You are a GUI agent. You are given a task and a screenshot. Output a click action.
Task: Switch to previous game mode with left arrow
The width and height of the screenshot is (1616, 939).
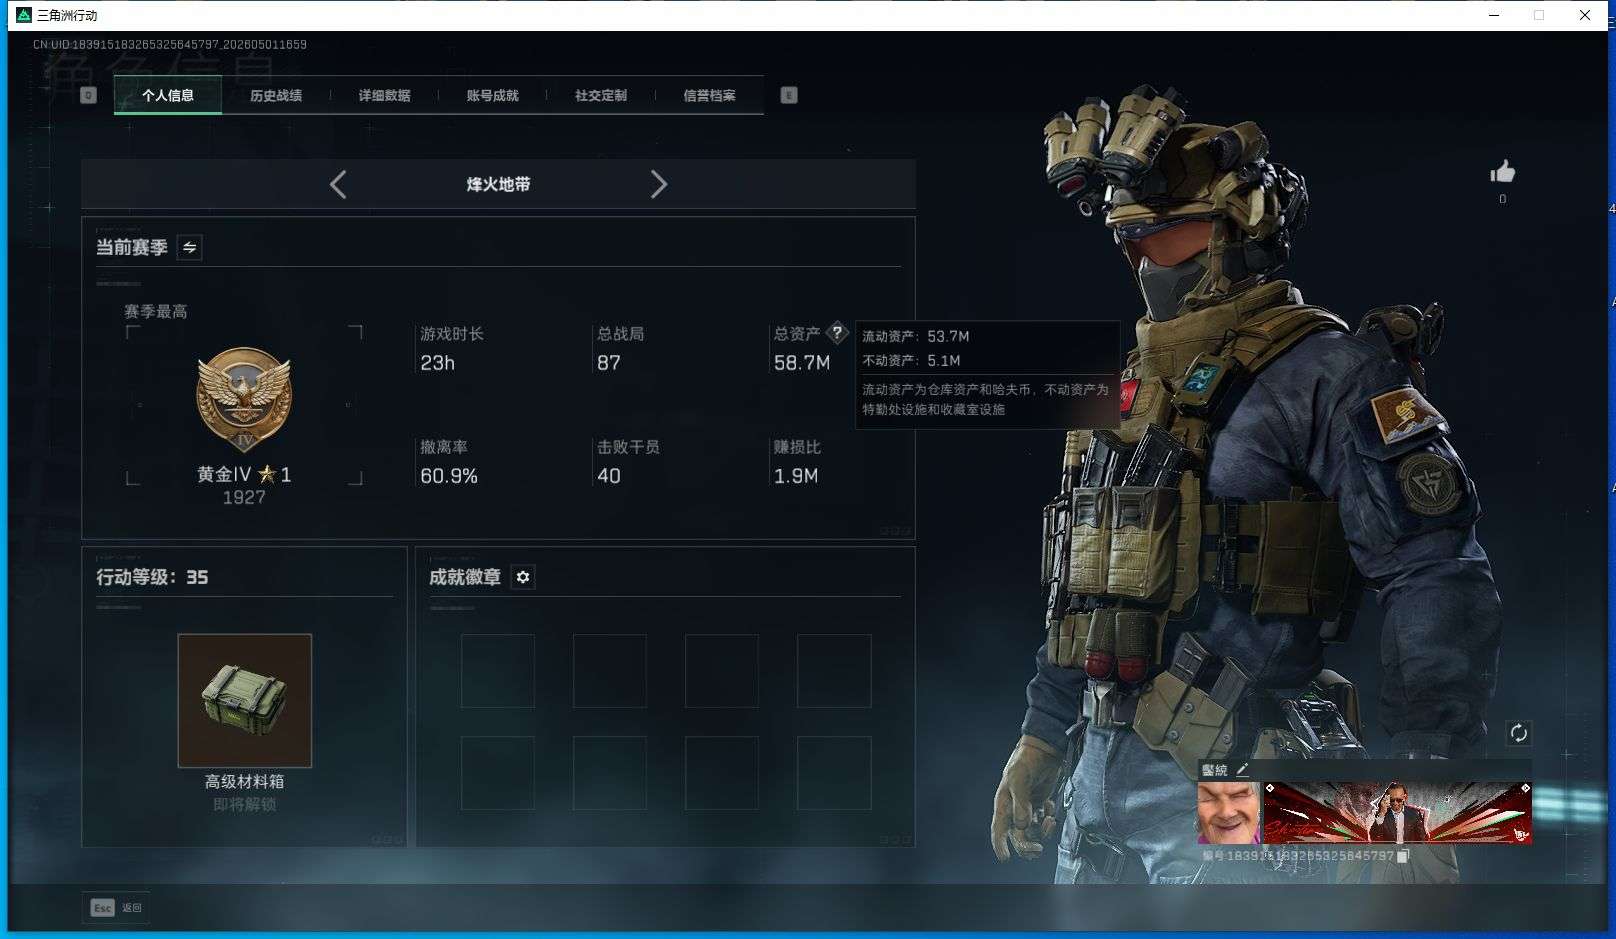(338, 184)
